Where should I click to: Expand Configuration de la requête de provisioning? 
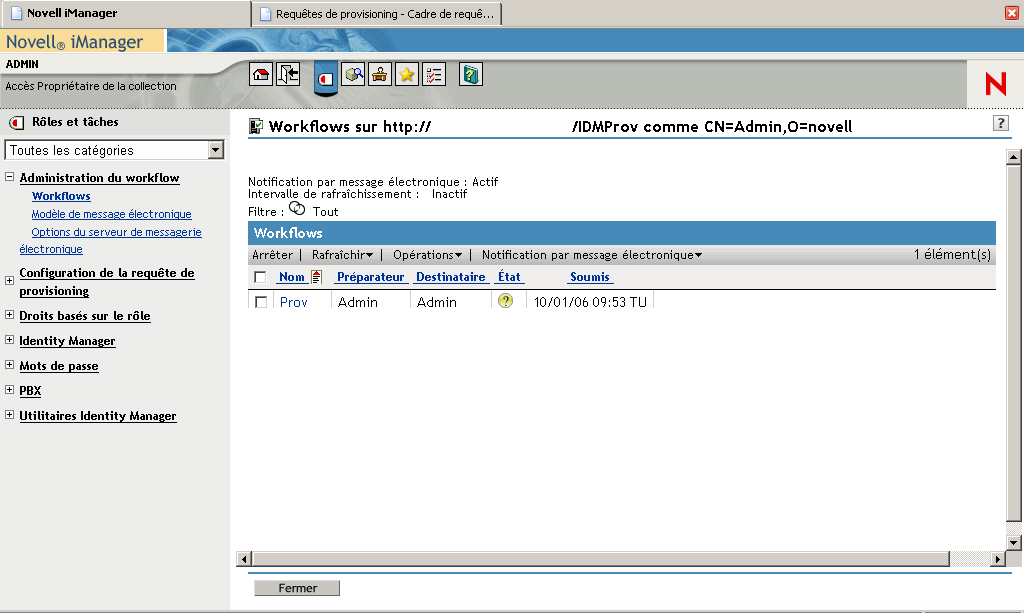pos(9,281)
